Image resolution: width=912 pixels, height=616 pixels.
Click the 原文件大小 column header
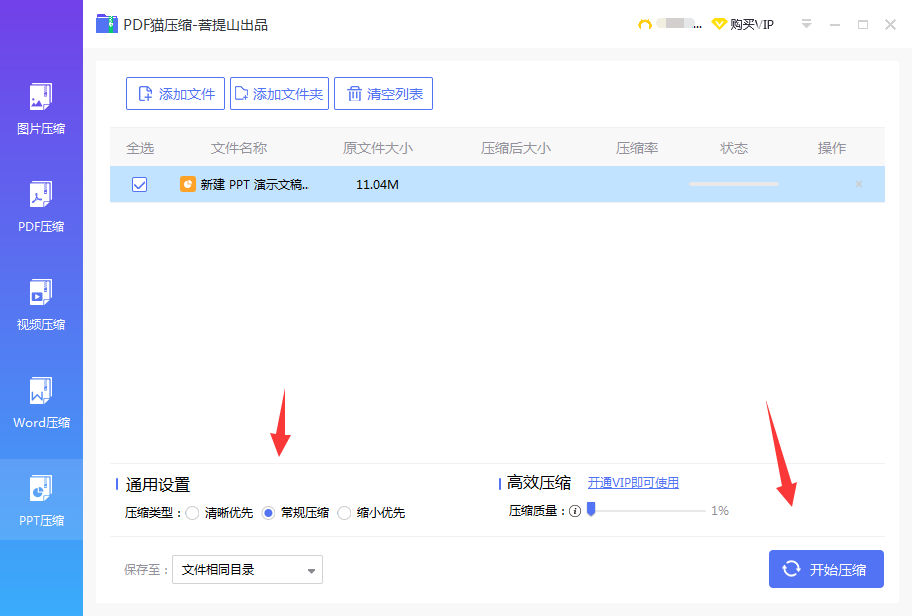click(377, 148)
